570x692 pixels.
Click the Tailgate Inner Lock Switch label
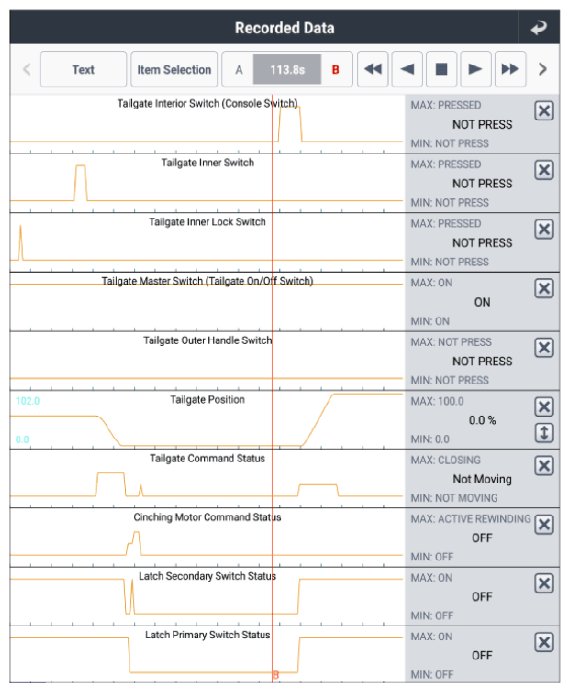[207, 222]
